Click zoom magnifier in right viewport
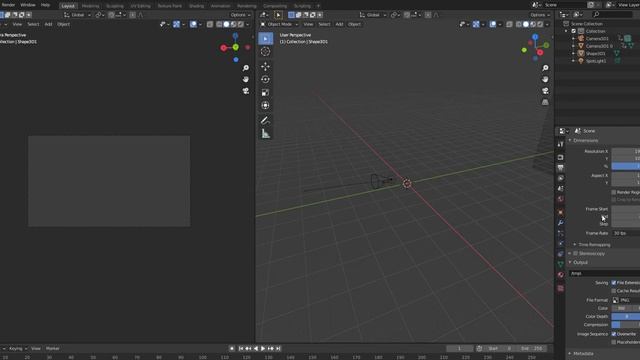 545,68
